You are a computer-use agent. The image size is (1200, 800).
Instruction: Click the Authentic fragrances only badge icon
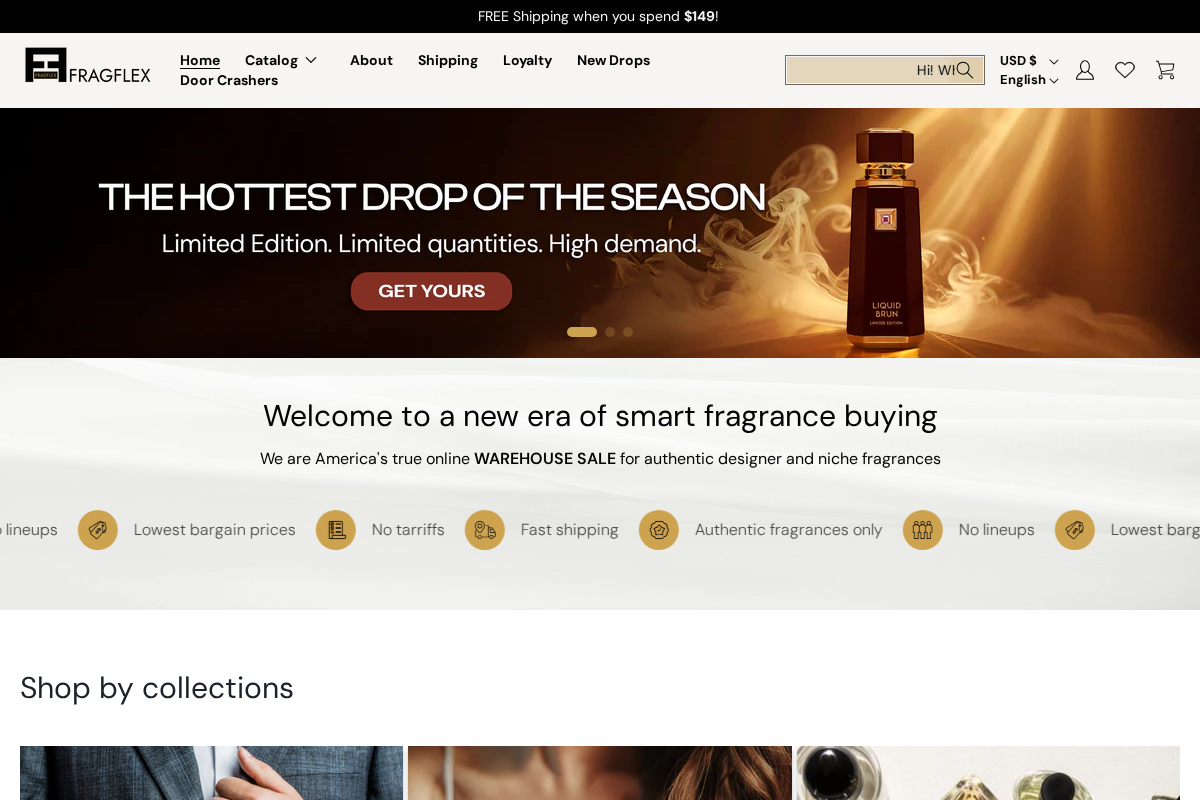659,530
